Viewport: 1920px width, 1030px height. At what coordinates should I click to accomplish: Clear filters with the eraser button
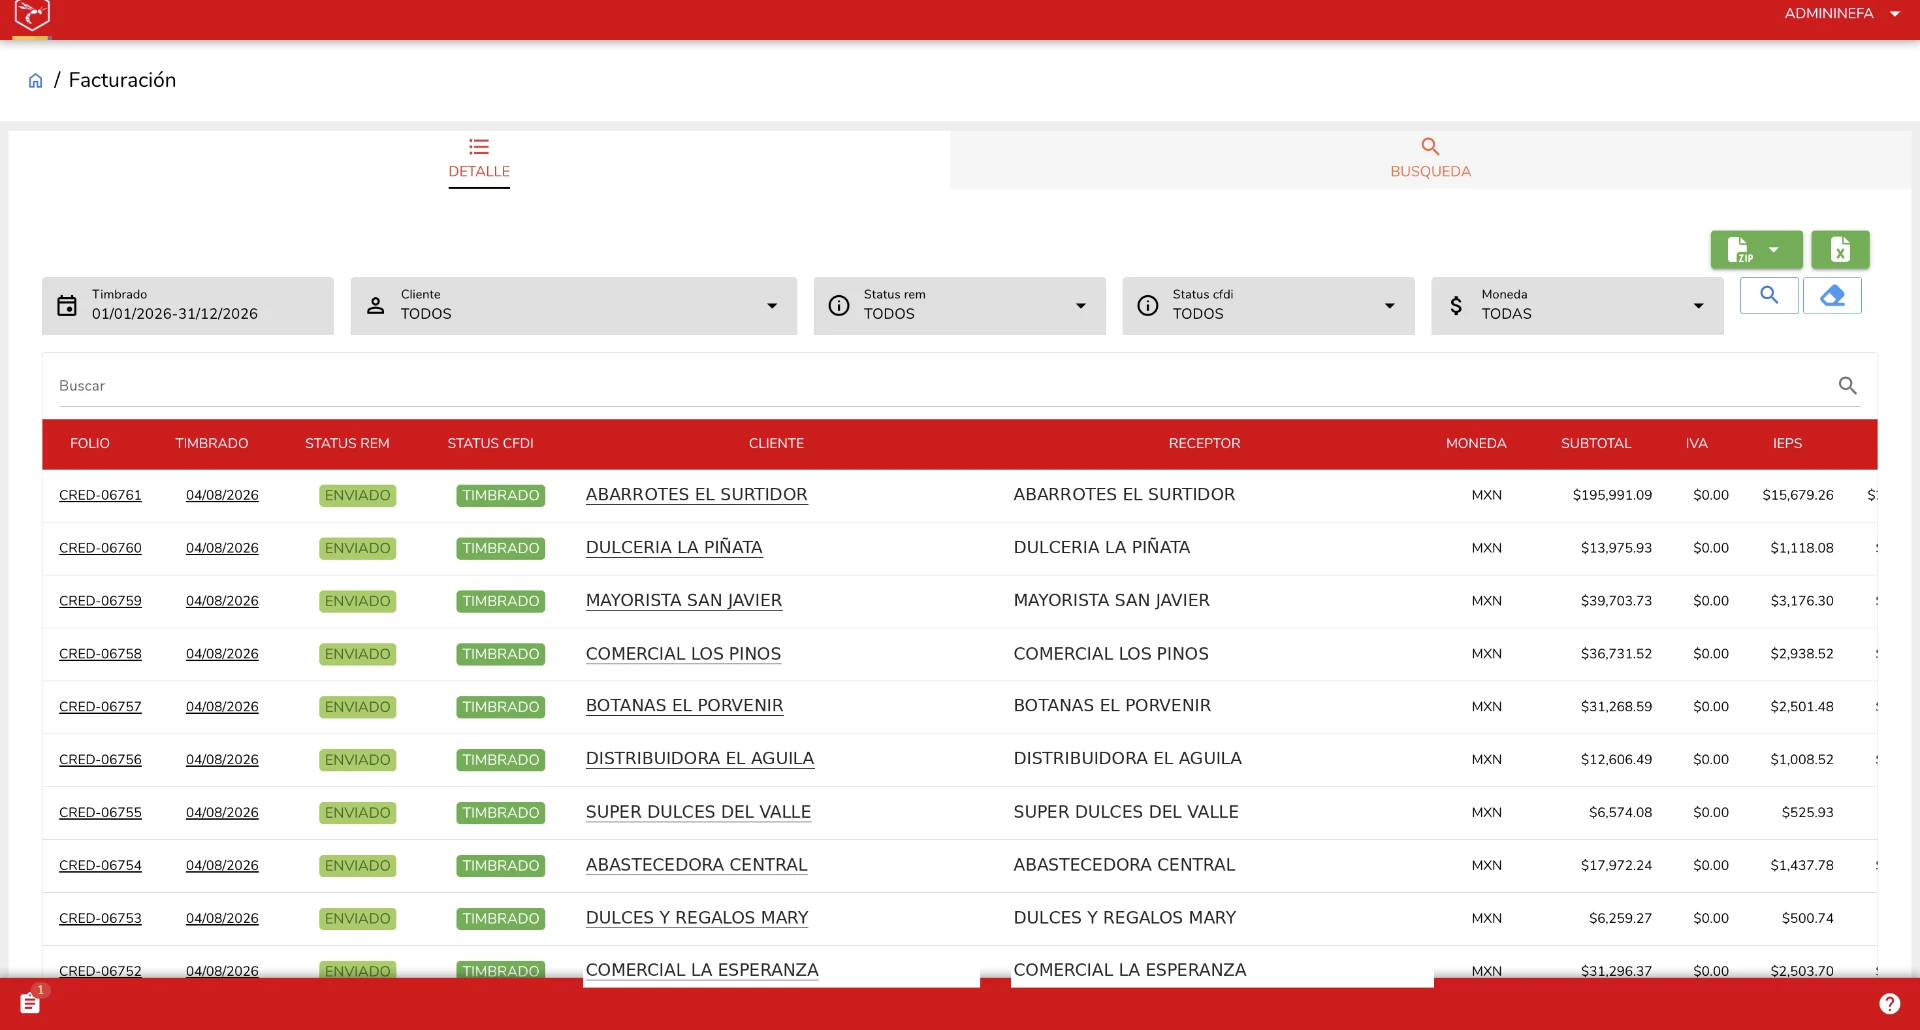coord(1832,296)
